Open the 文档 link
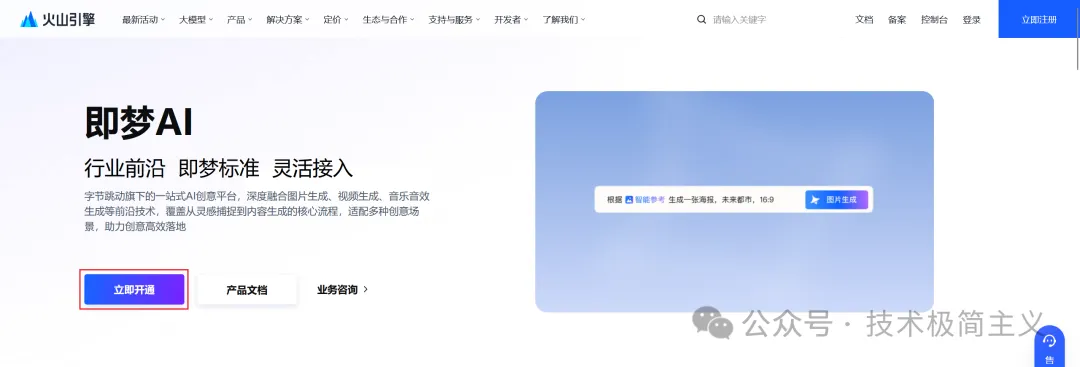The height and width of the screenshot is (367, 1080). coord(864,19)
